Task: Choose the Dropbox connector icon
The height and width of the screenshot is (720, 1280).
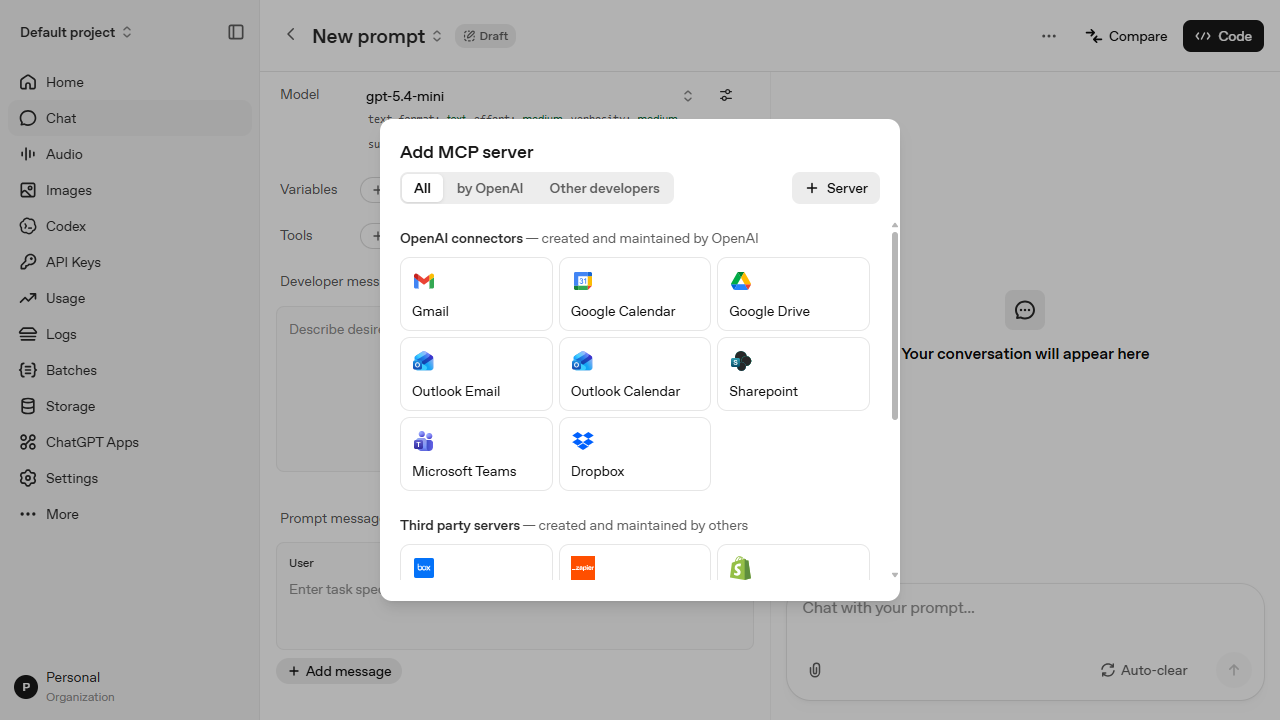Action: [583, 441]
